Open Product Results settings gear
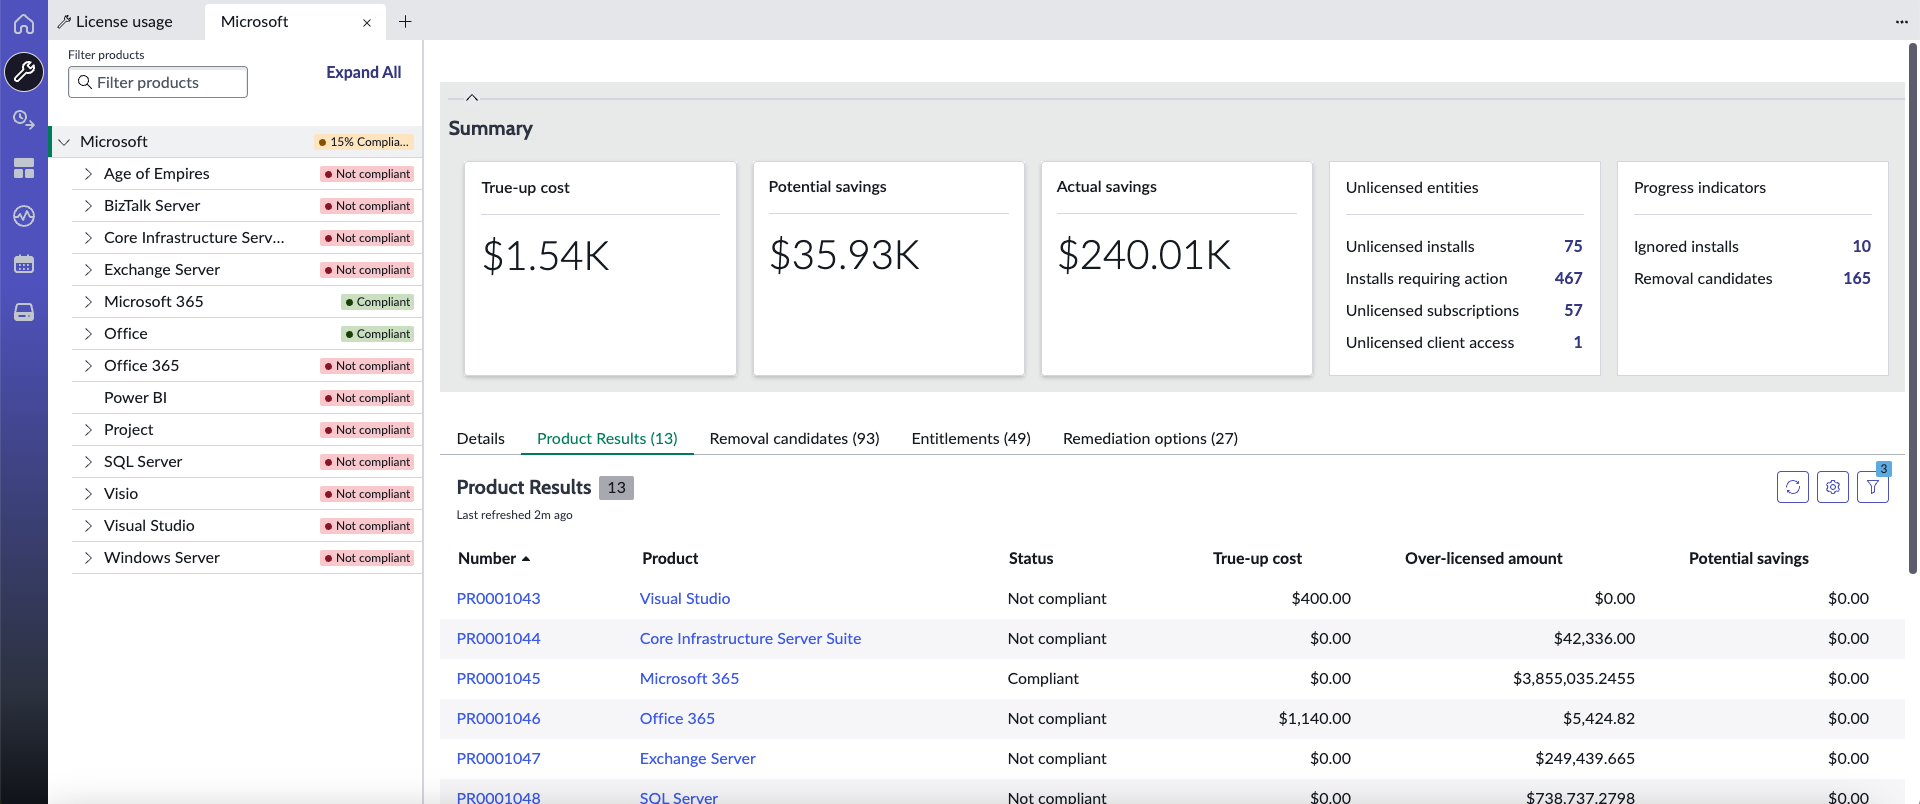This screenshot has width=1920, height=804. [1833, 487]
